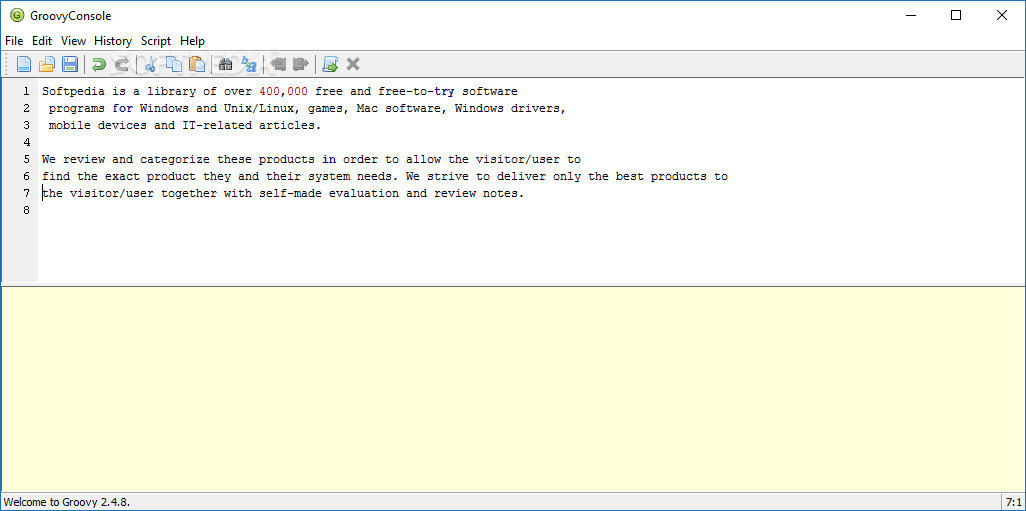Click "self-made evaluation" on line 7

(328, 194)
